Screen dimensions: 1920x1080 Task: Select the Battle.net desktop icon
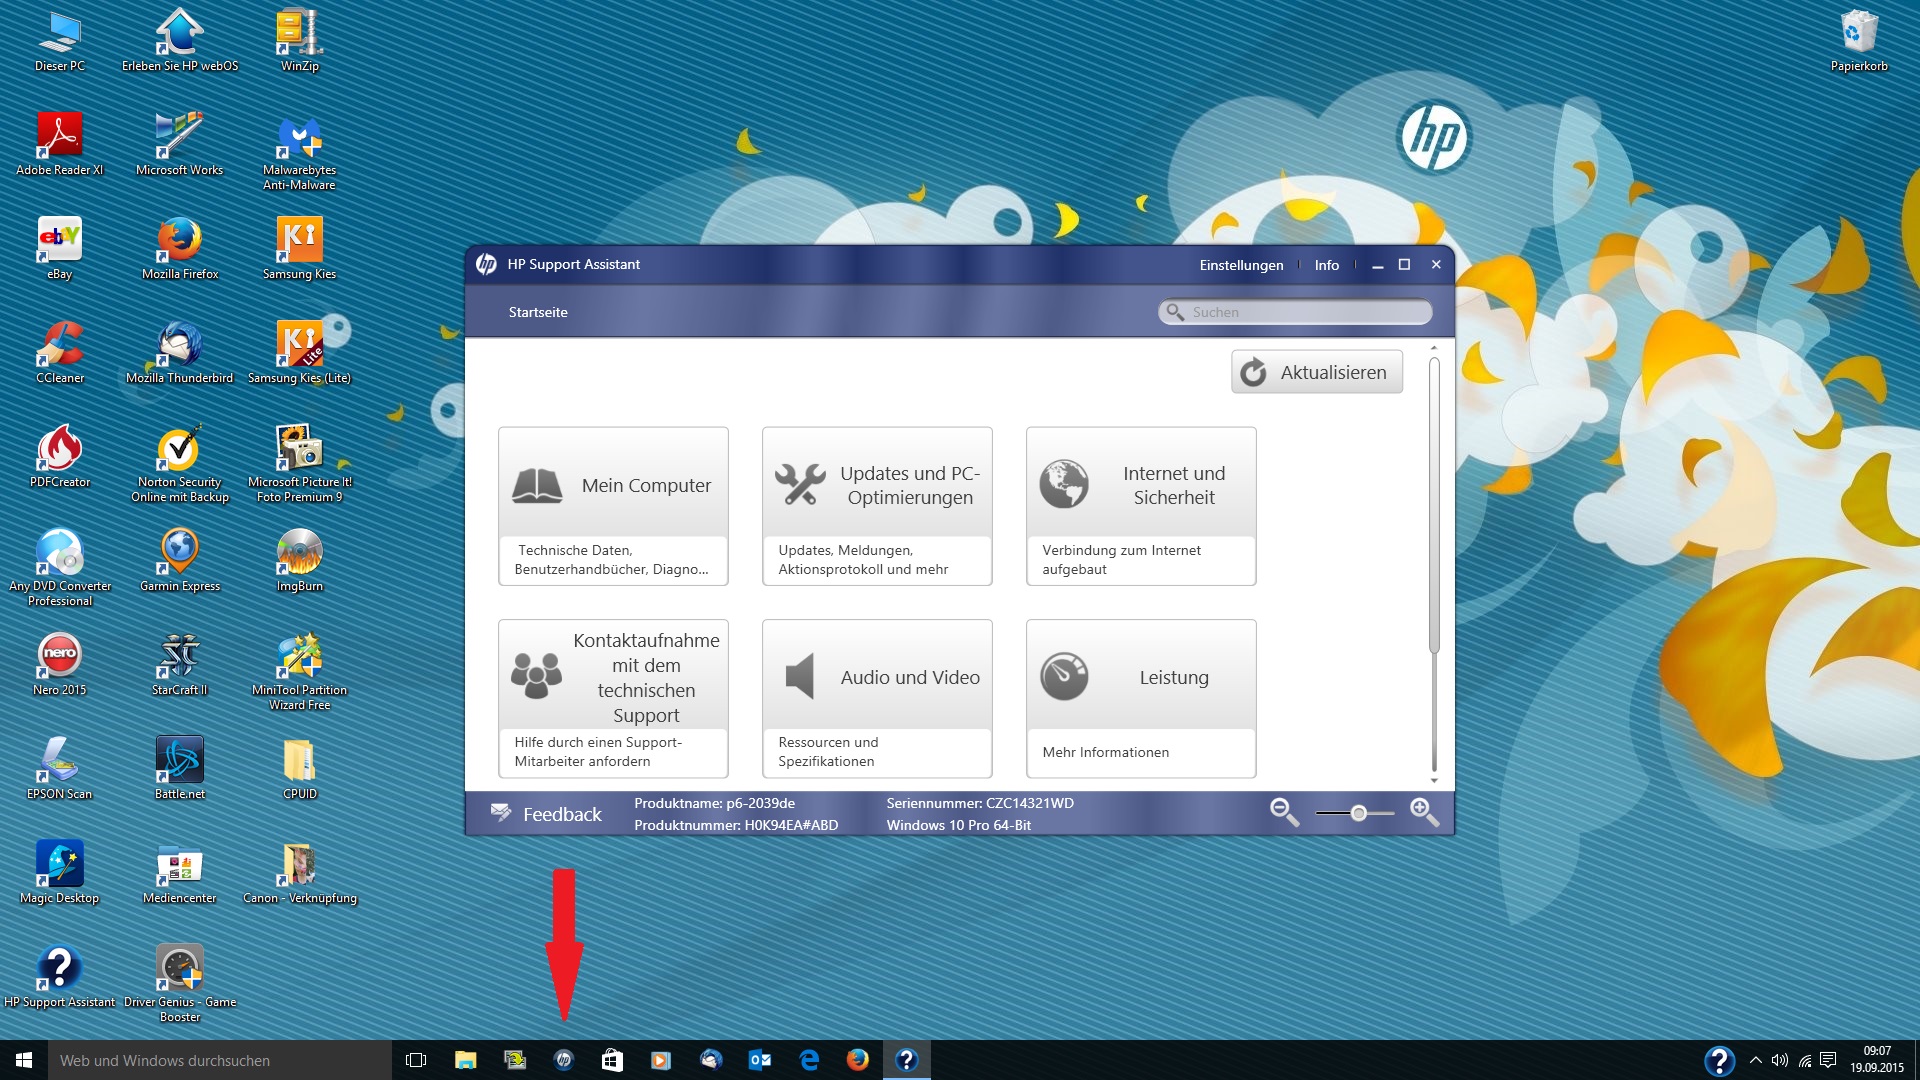pos(180,769)
